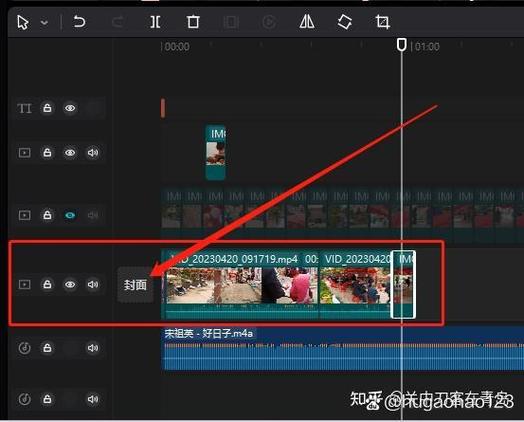
Task: Click the track icon of the dimmed image track
Action: click(x=24, y=215)
